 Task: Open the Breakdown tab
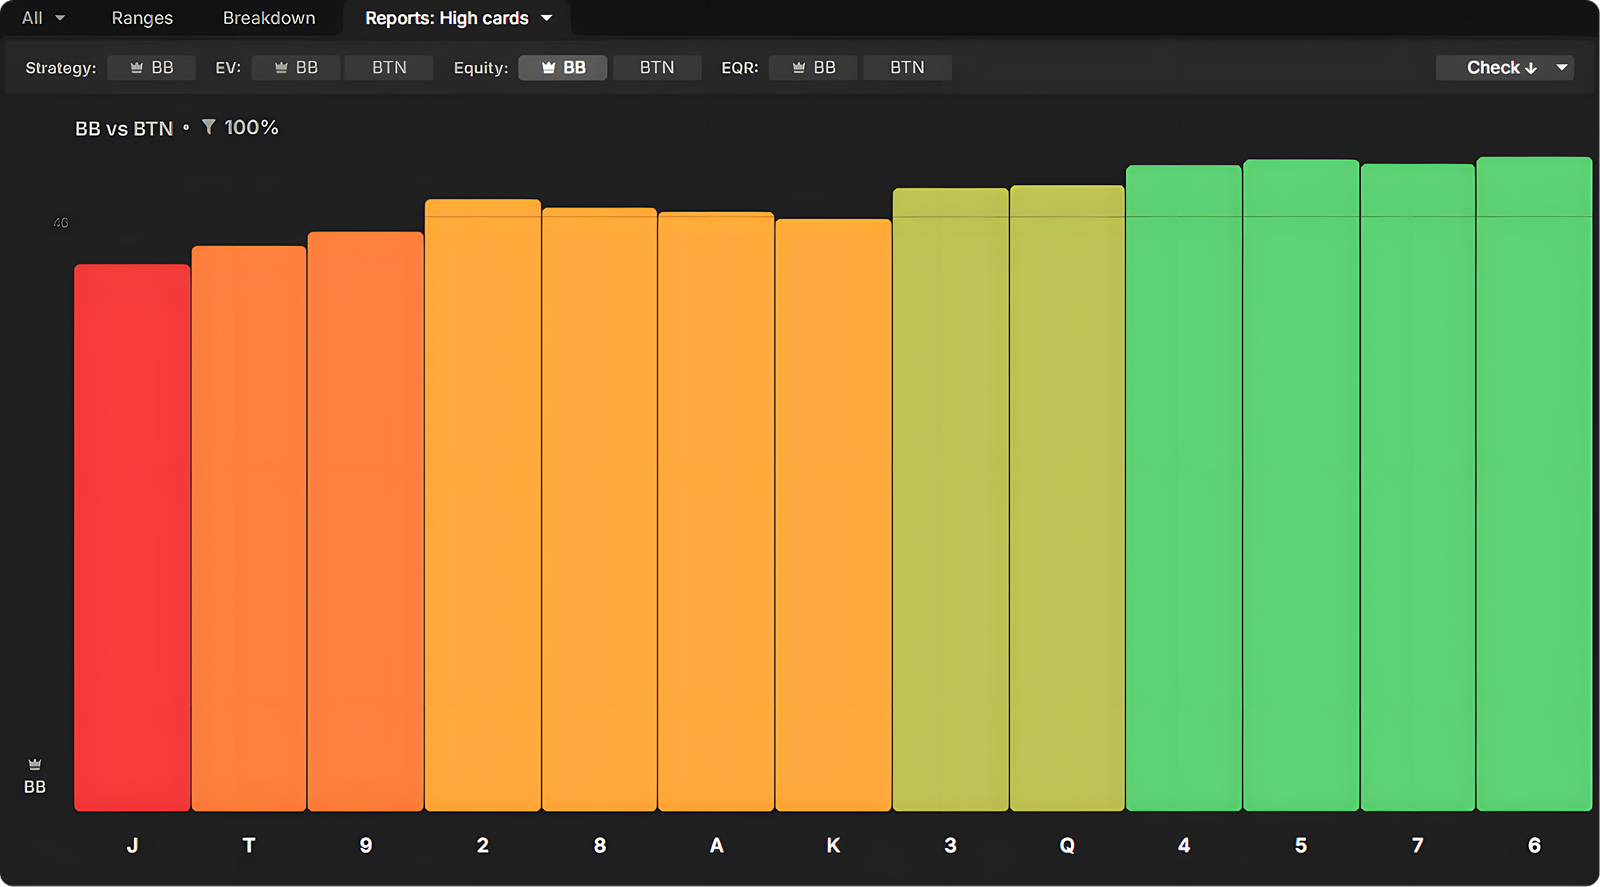click(x=269, y=18)
